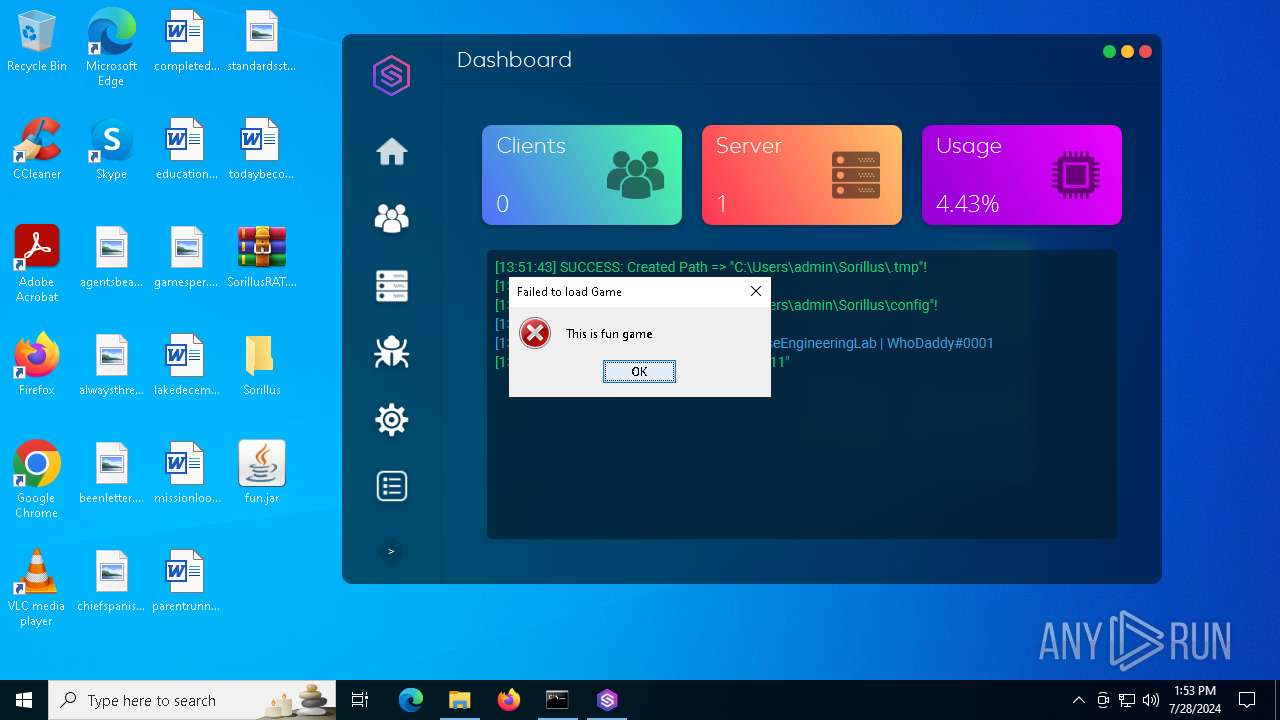Select the CCleaner desktop shortcut
The width and height of the screenshot is (1280, 720).
pyautogui.click(x=37, y=150)
